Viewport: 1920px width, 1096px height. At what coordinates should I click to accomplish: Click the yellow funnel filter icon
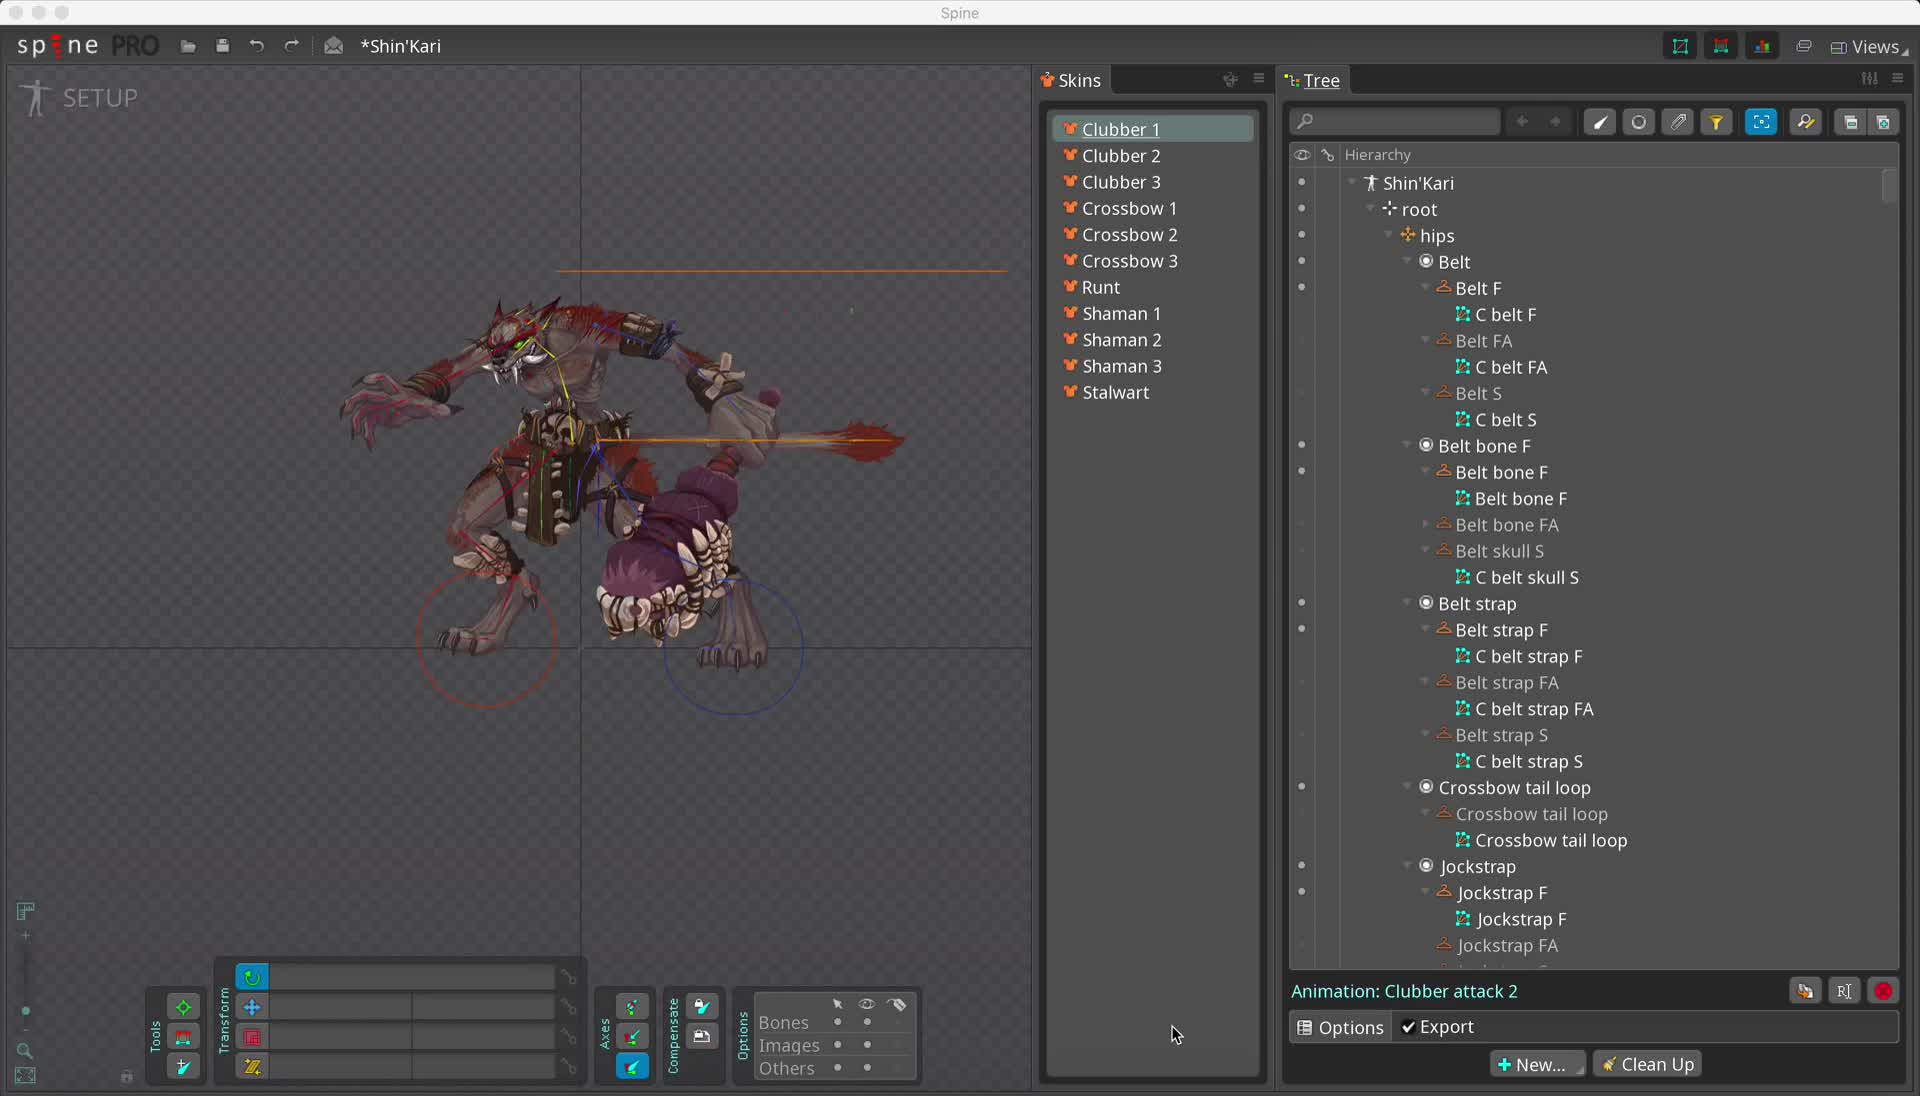[x=1717, y=122]
